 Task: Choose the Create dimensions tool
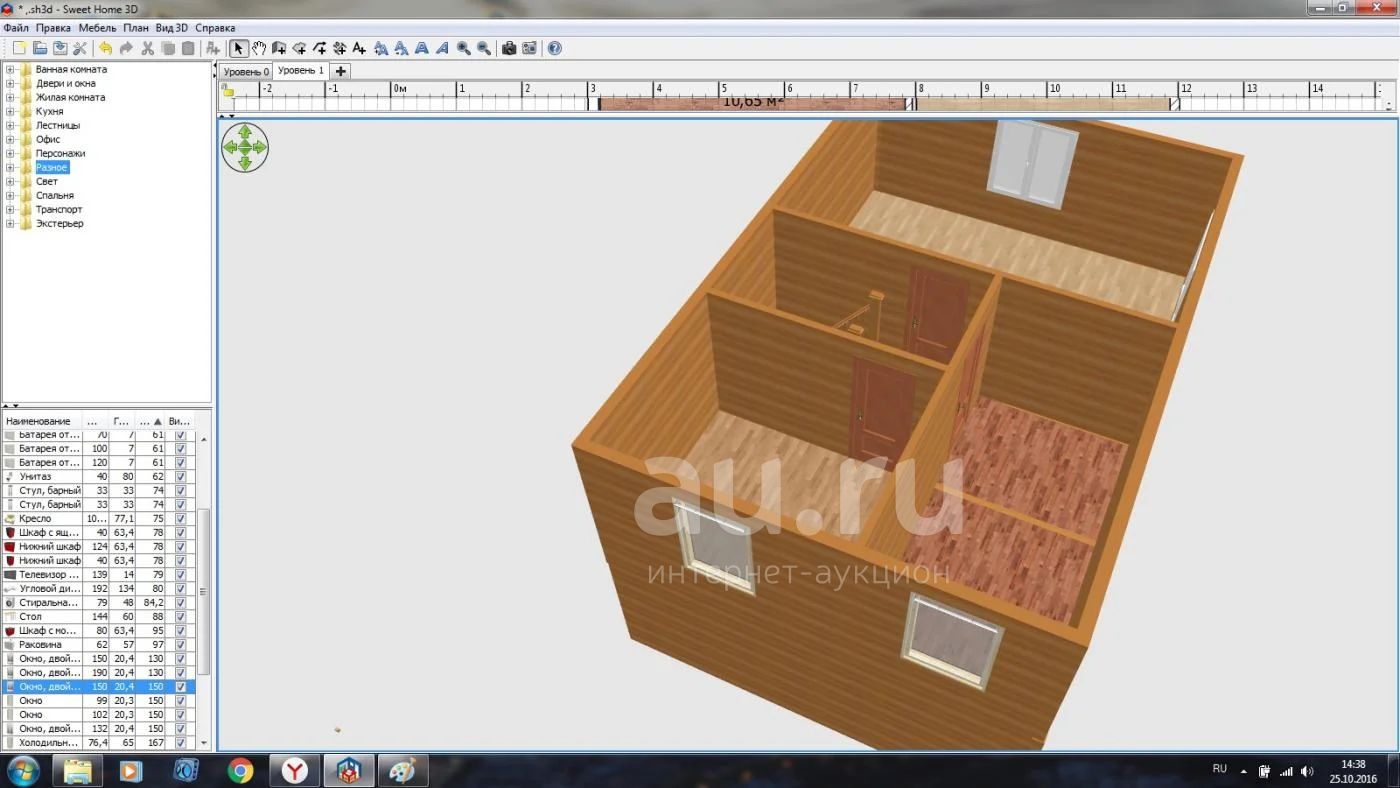(340, 48)
